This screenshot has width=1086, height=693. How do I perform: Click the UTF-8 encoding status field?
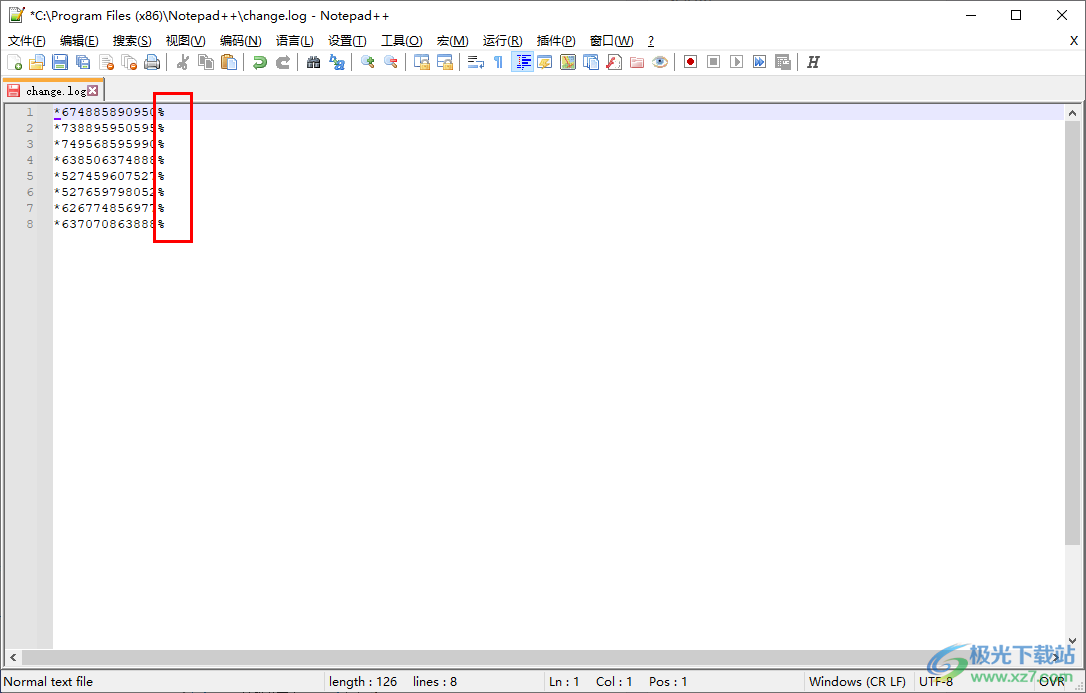tap(936, 682)
